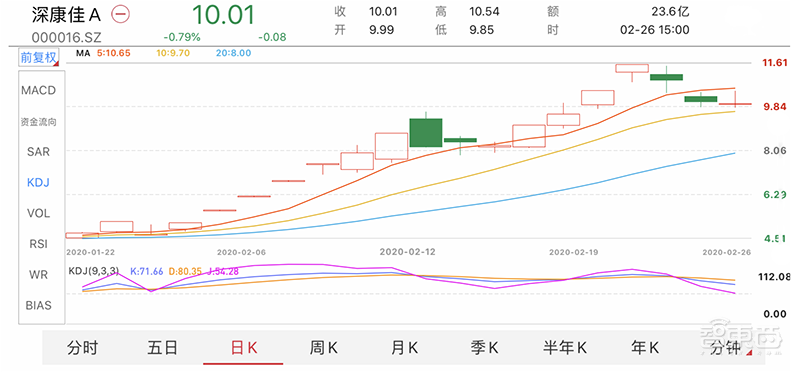Switch to the 周K tab
This screenshot has height=372, width=800.
coord(323,348)
